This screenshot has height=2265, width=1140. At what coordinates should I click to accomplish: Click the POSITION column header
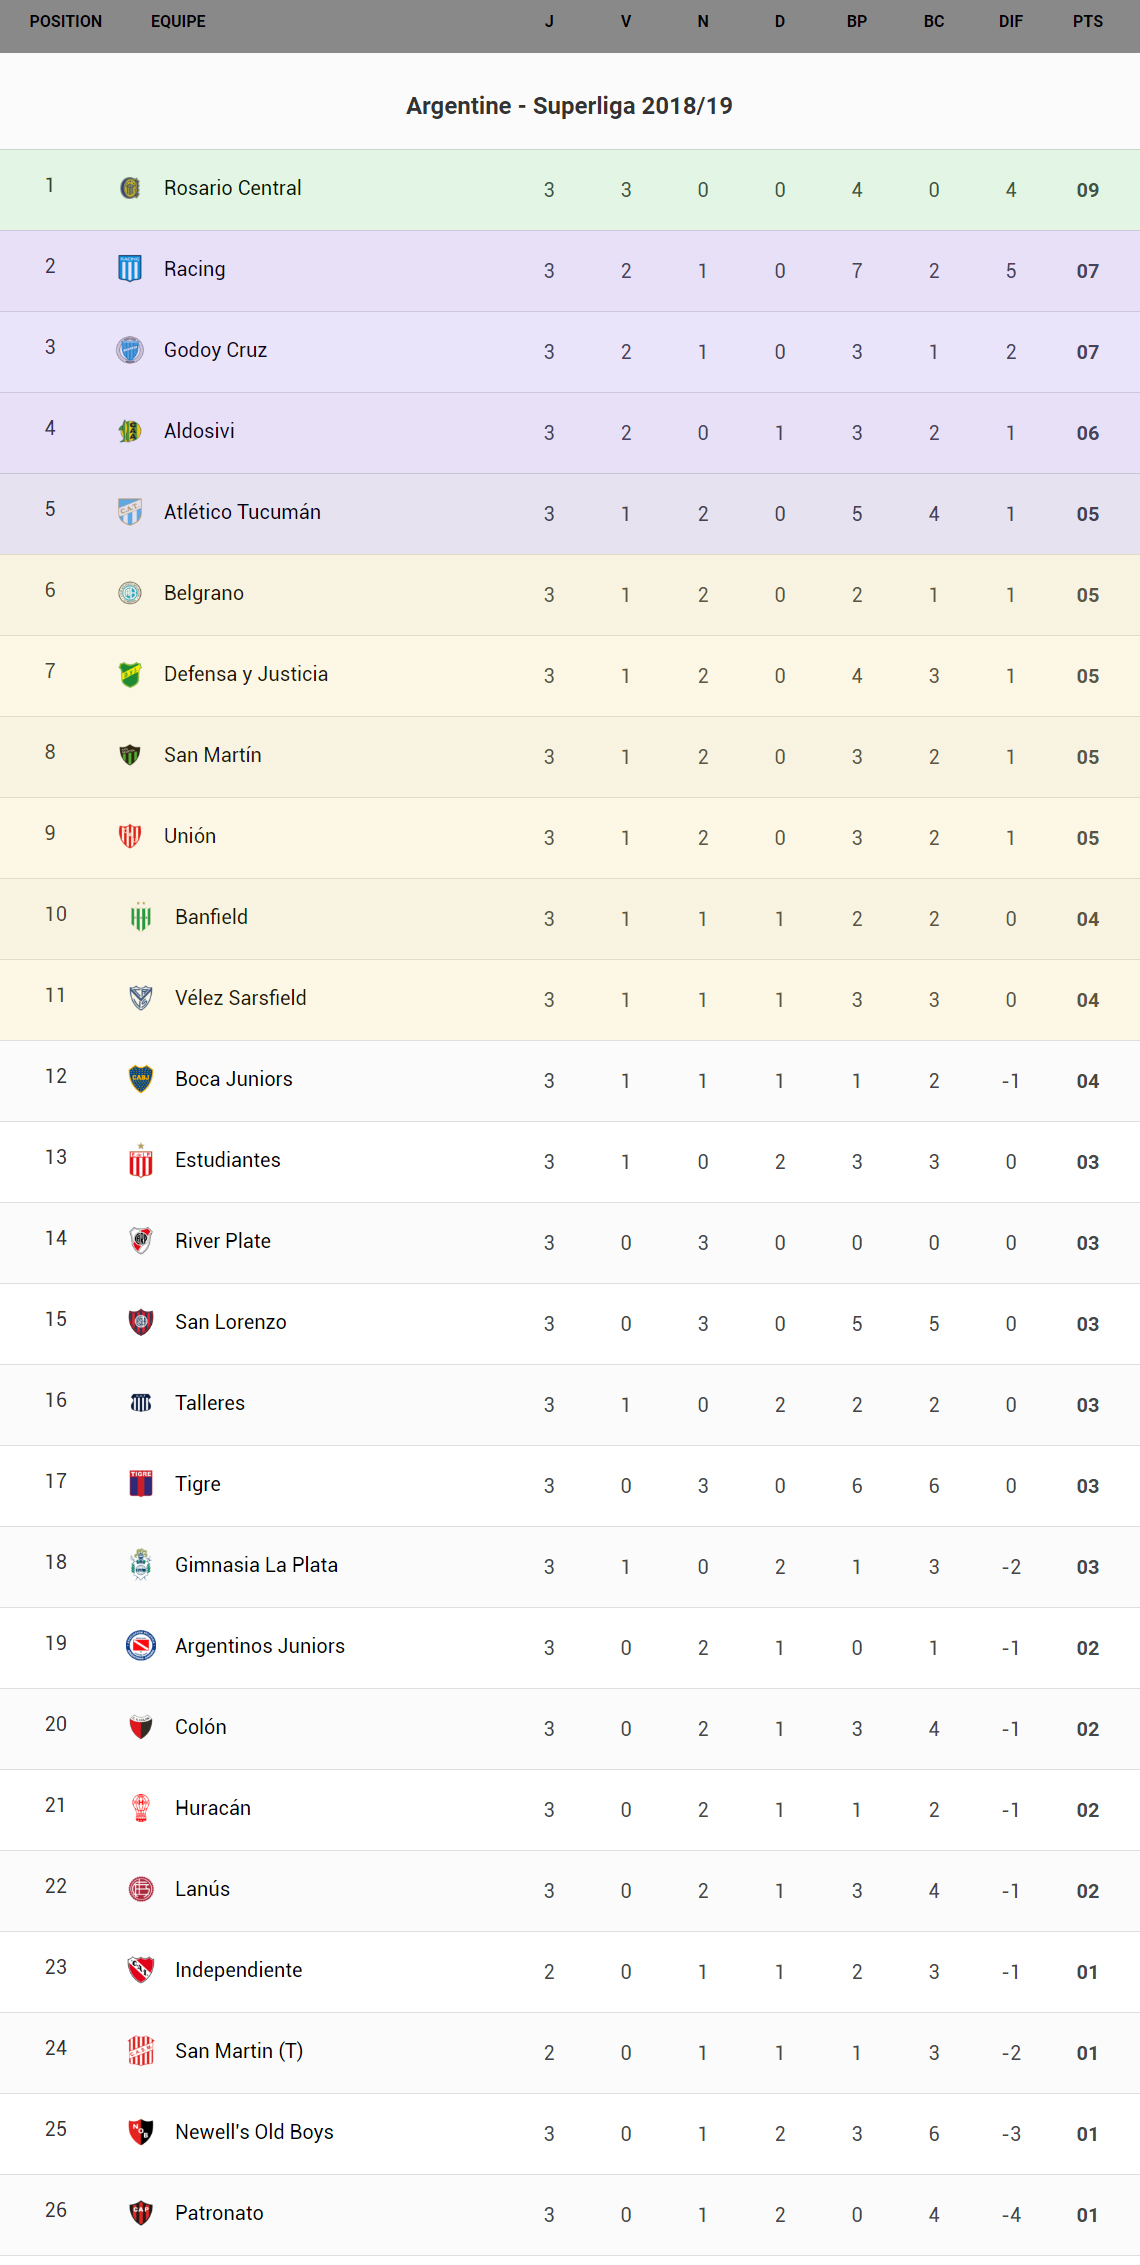pos(66,22)
